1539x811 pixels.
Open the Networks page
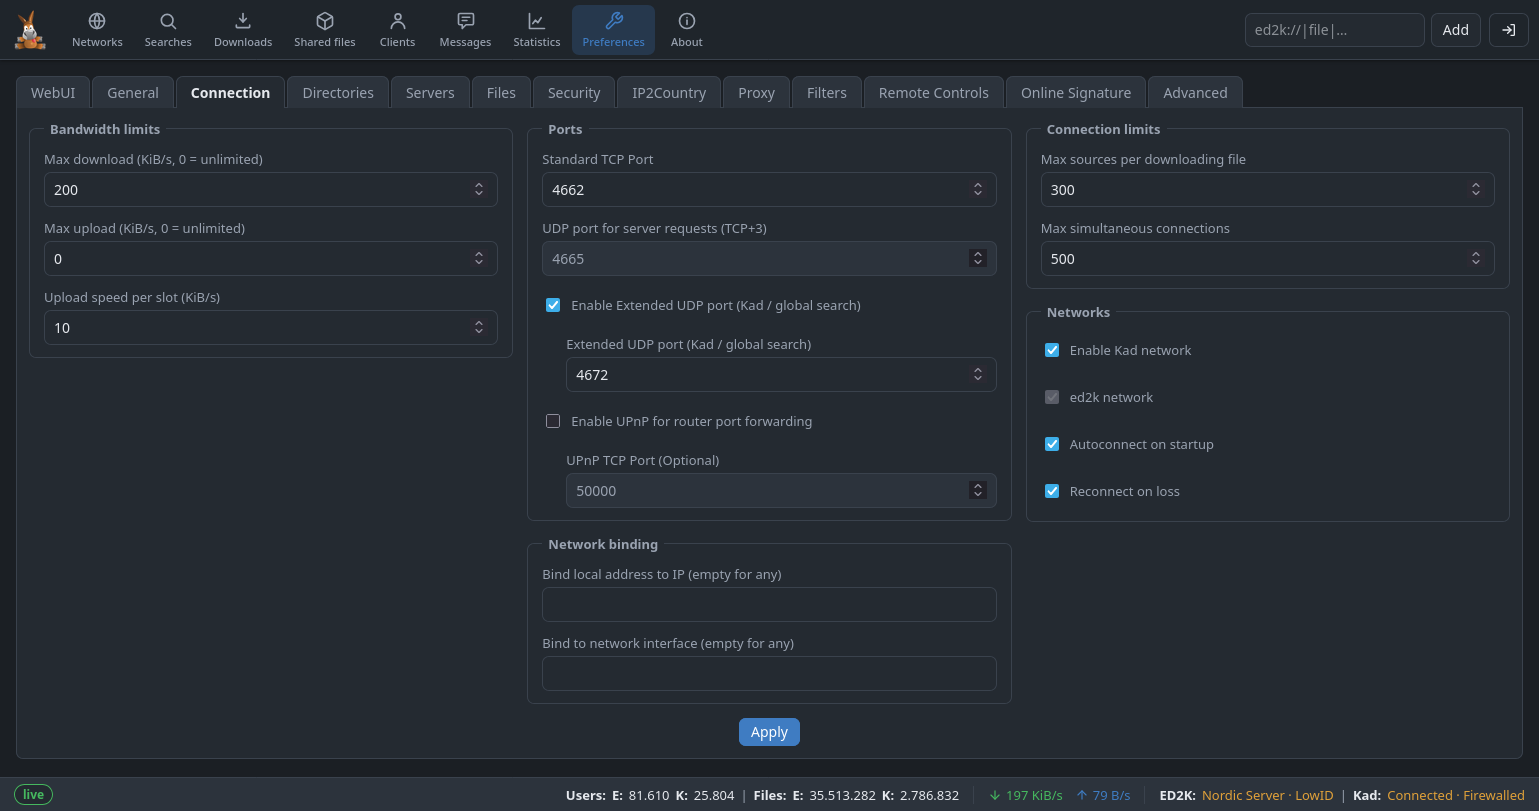pos(97,30)
